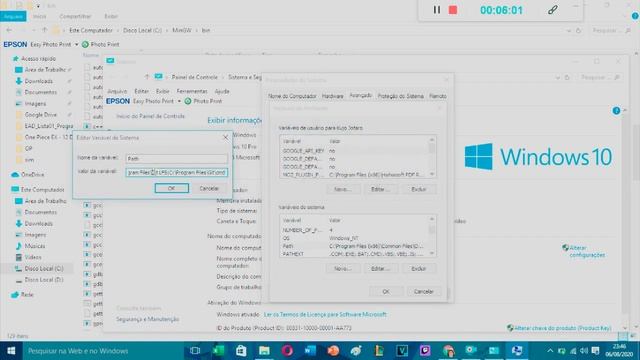Select Este Computador in the Explorer sidebar

pos(38,189)
